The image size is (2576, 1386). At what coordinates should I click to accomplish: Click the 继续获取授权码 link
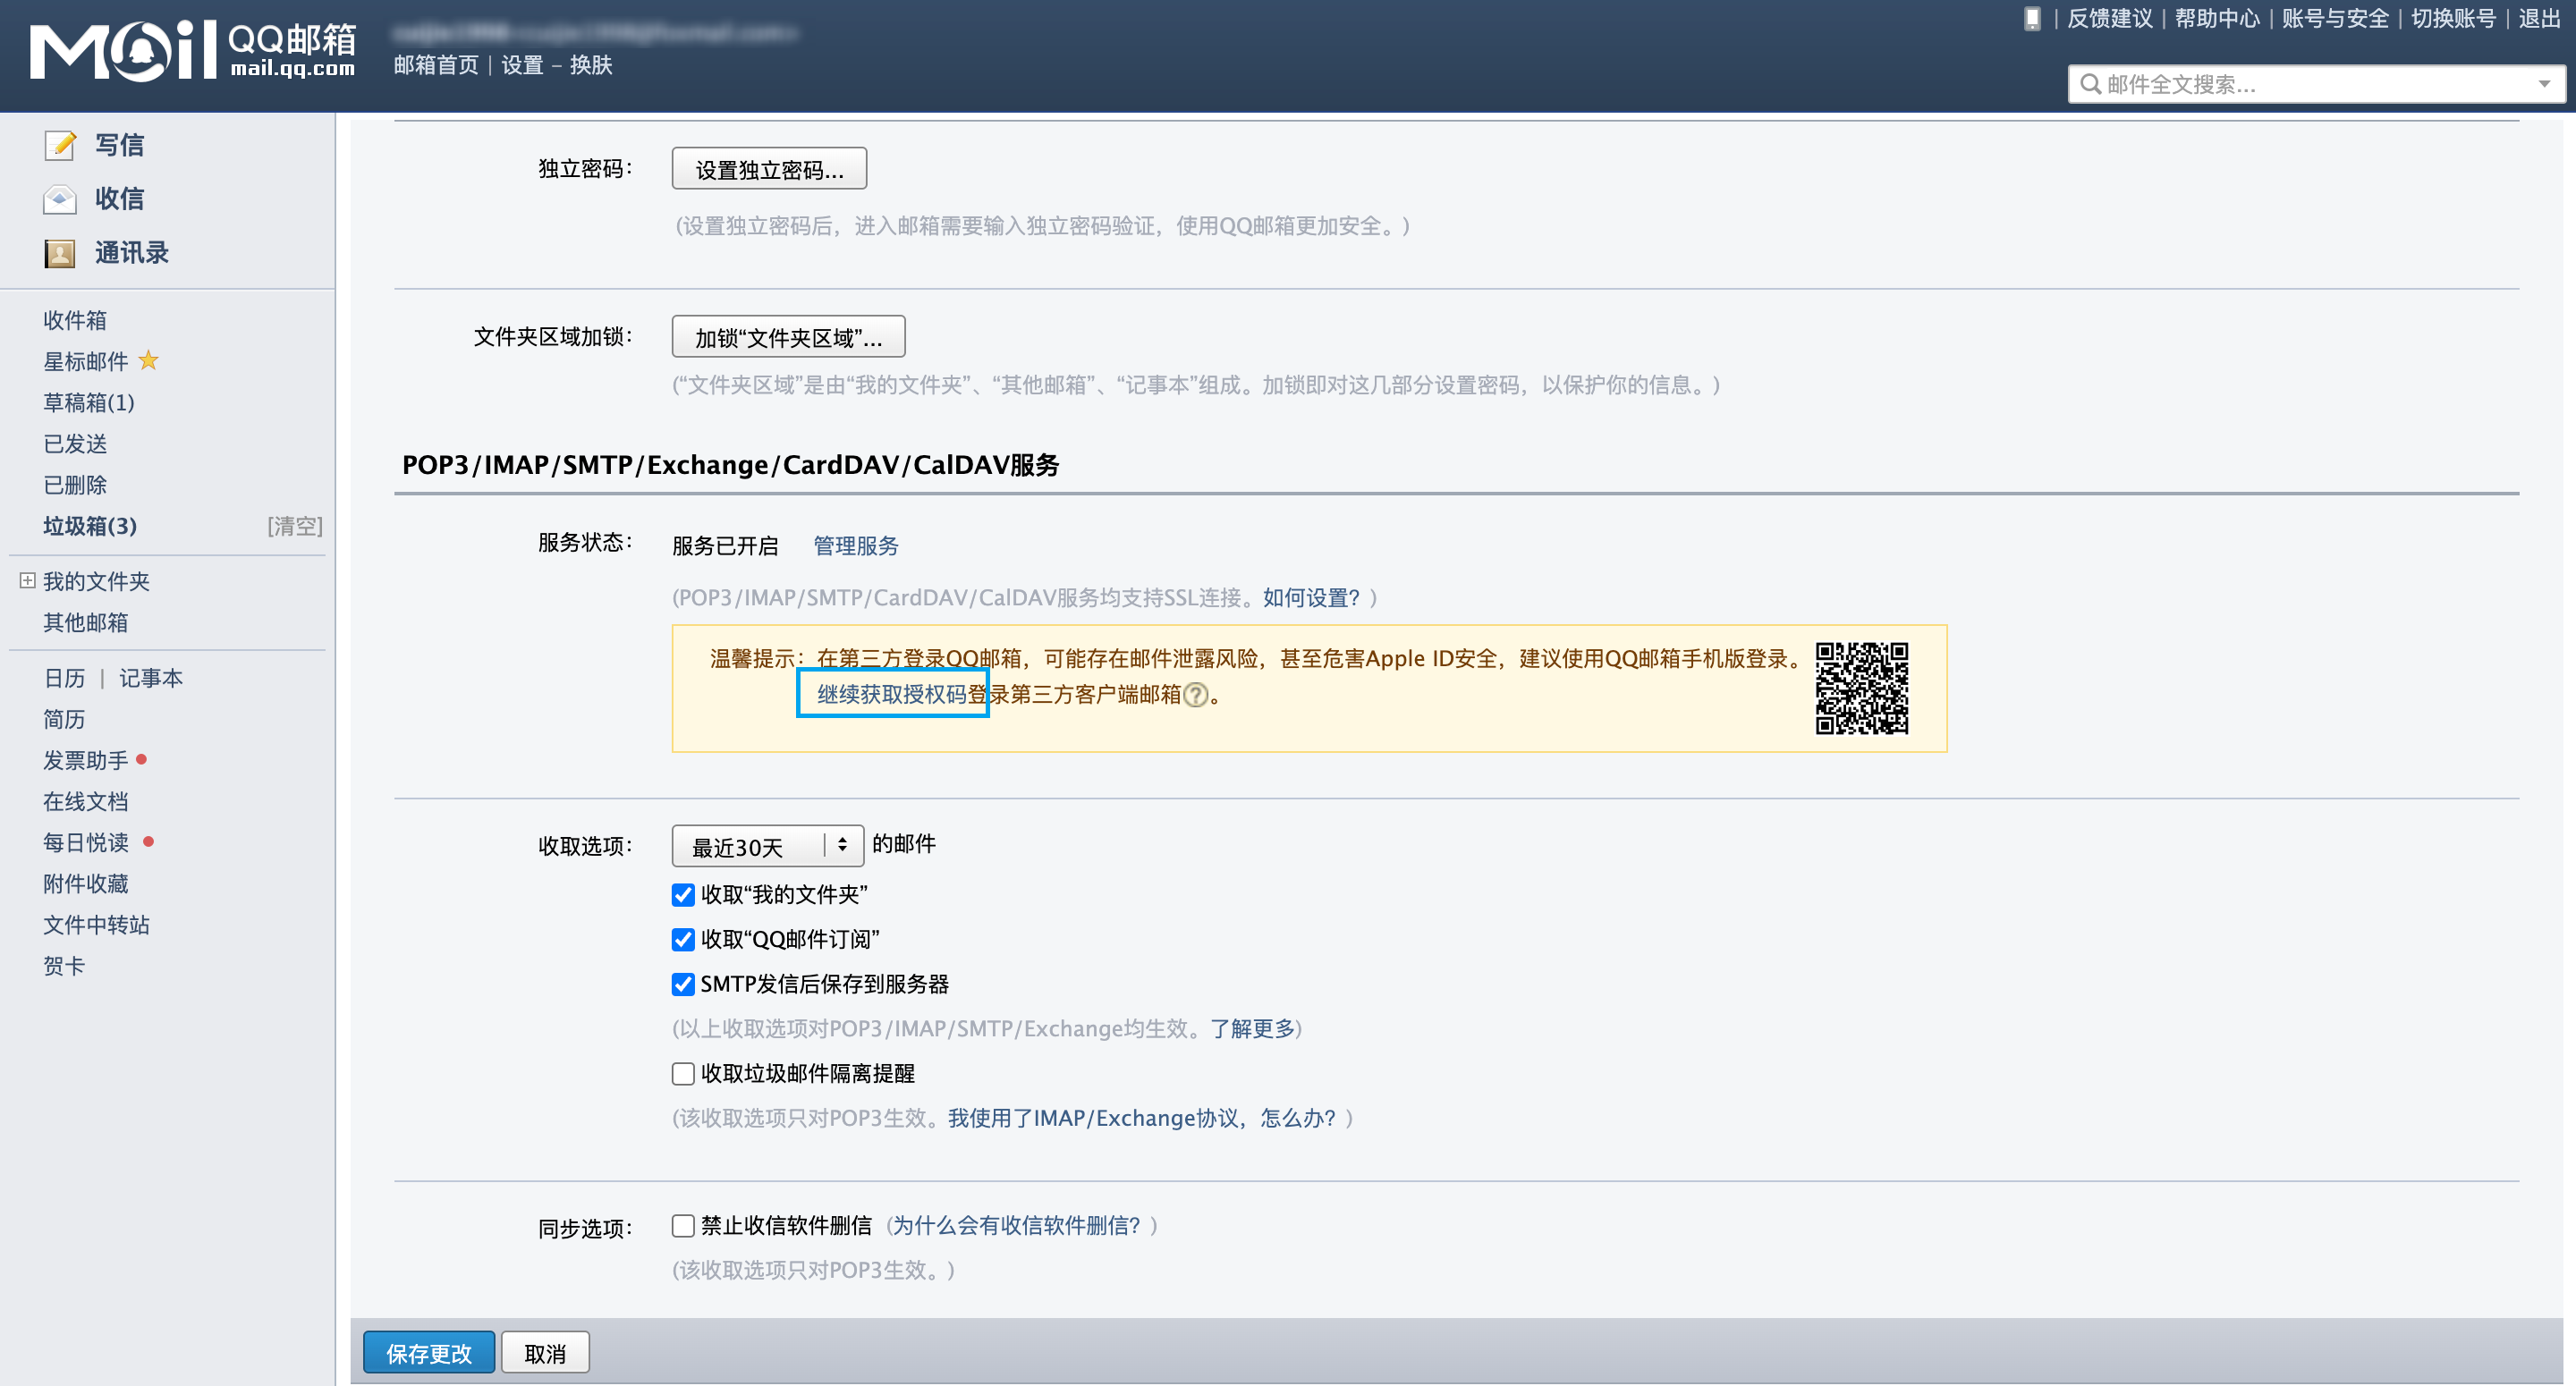click(x=892, y=694)
